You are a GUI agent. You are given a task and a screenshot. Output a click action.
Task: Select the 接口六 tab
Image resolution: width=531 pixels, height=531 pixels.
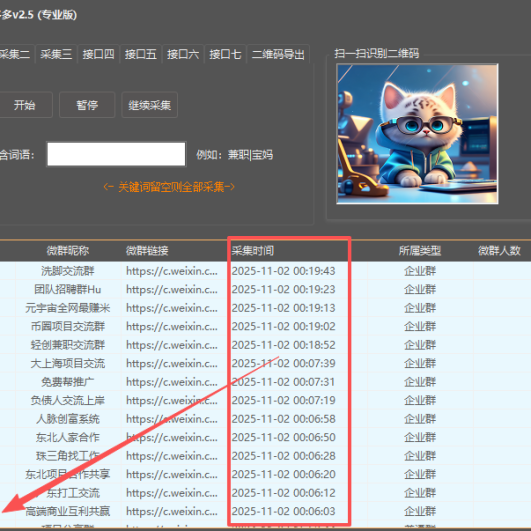183,54
